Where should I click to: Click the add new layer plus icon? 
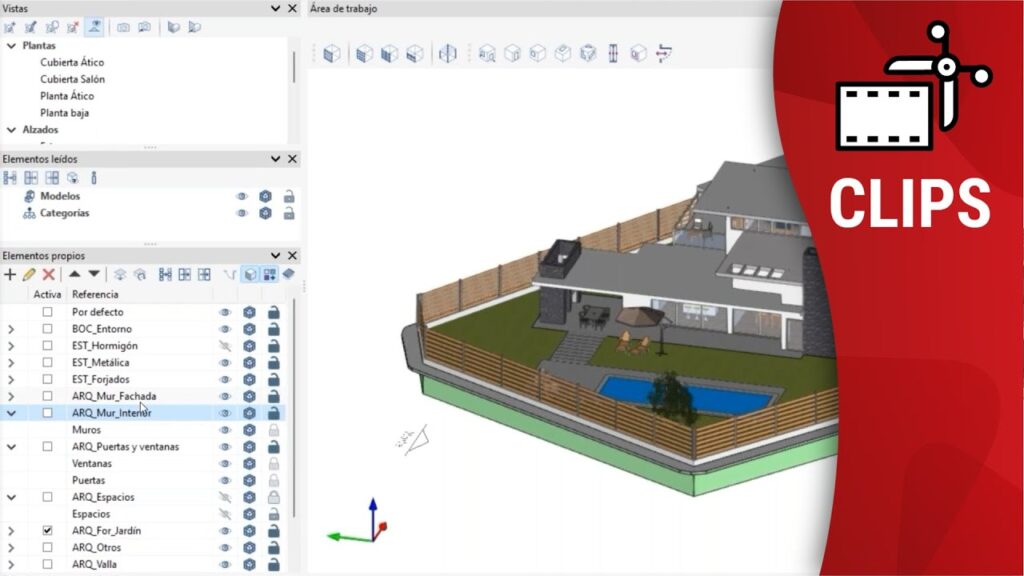10,274
